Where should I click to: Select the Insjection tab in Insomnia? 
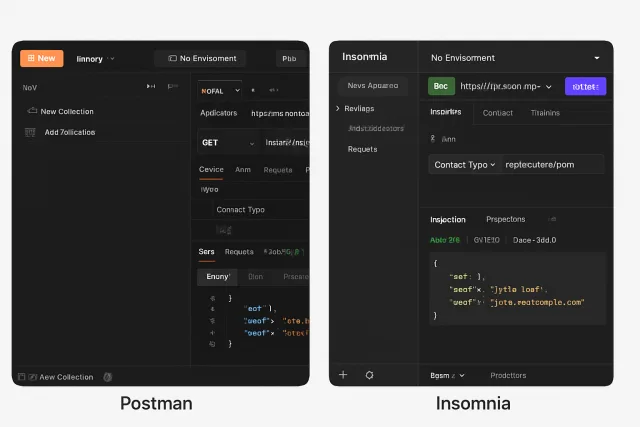[448, 220]
